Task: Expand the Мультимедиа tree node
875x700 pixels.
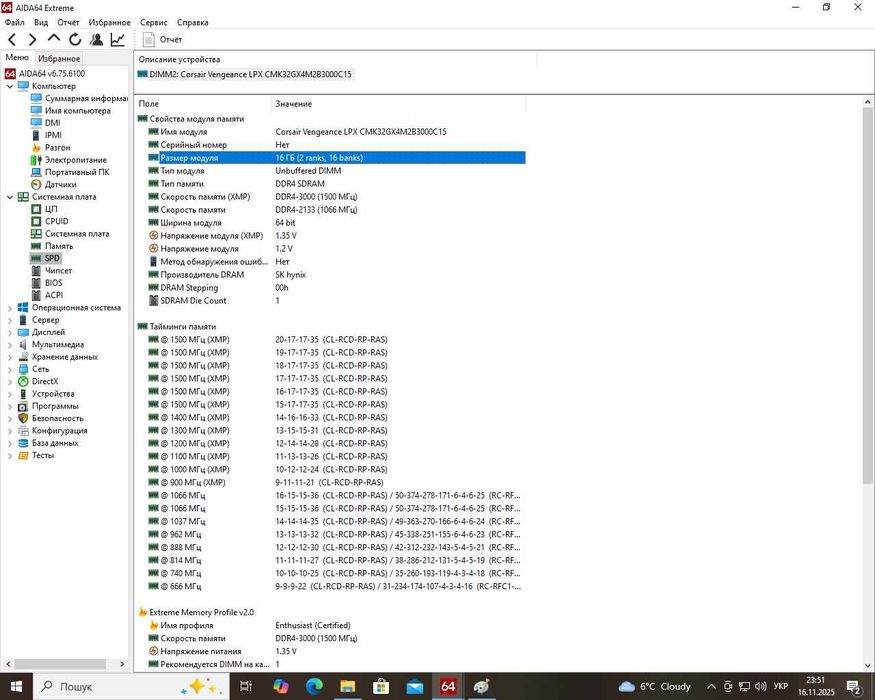Action: pos(9,345)
